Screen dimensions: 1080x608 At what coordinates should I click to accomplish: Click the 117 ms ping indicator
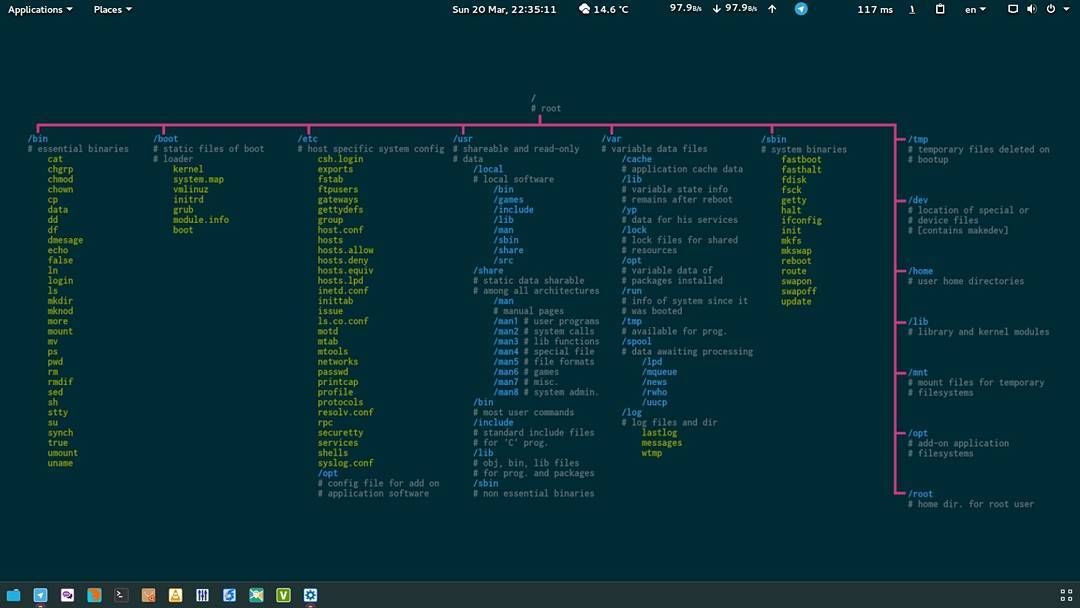pyautogui.click(x=875, y=9)
